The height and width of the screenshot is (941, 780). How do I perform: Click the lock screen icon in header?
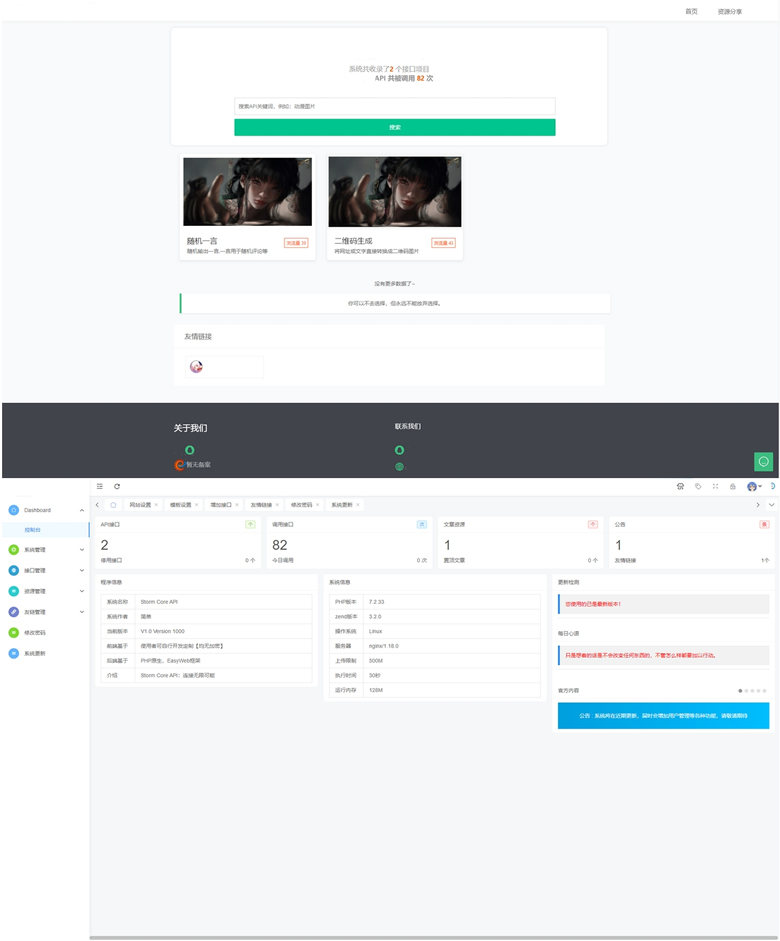point(732,486)
